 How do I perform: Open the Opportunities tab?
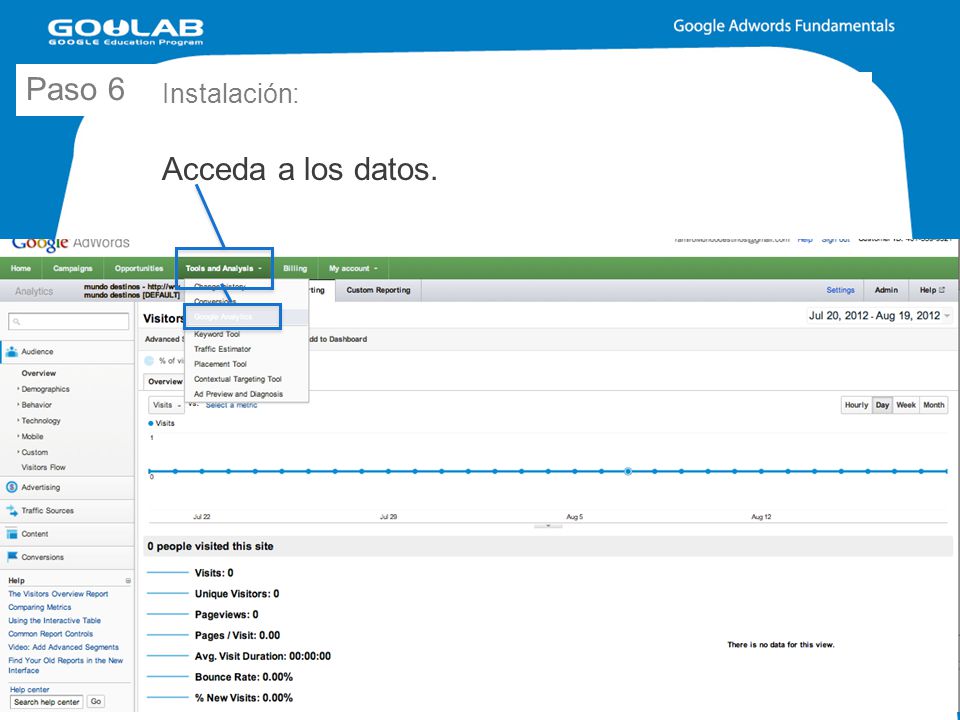coord(139,268)
